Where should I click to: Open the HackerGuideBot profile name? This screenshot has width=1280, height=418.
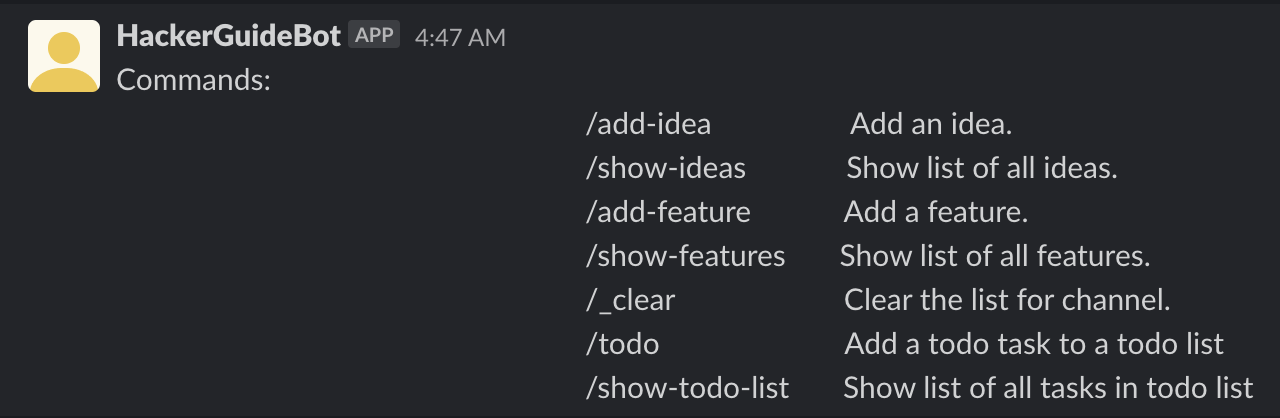[x=229, y=36]
